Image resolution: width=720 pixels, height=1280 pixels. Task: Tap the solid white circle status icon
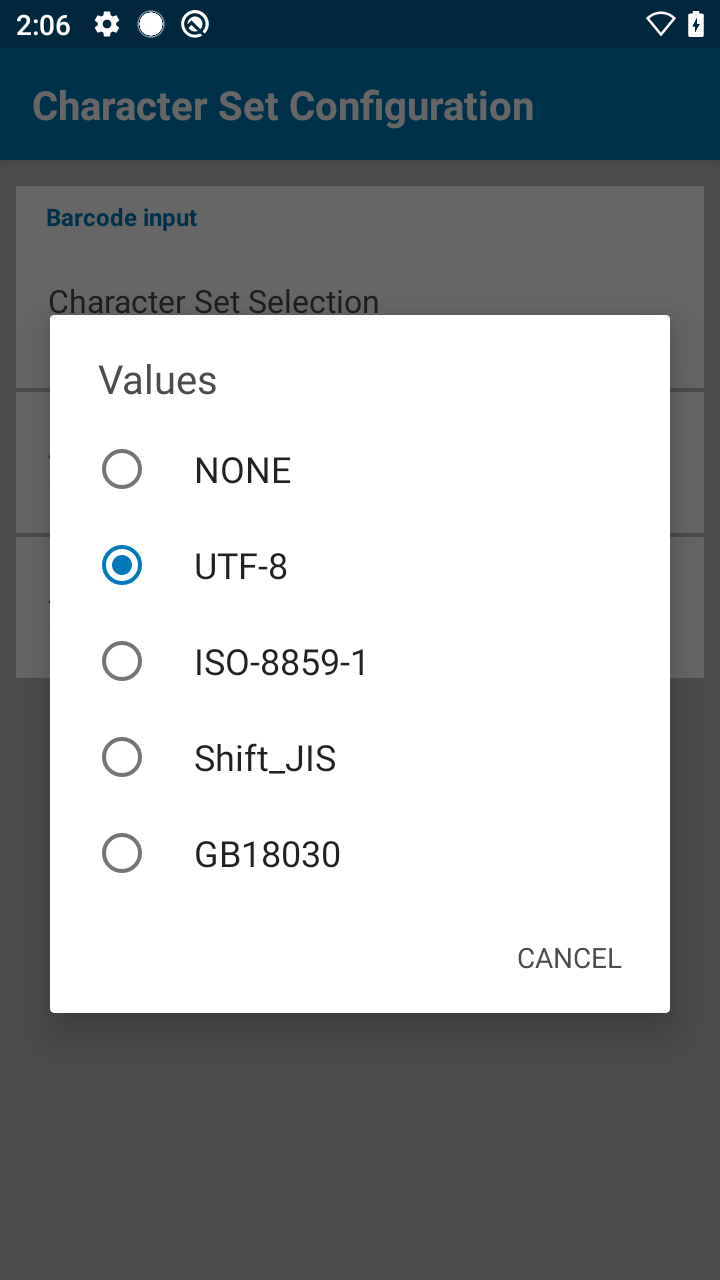click(x=151, y=24)
